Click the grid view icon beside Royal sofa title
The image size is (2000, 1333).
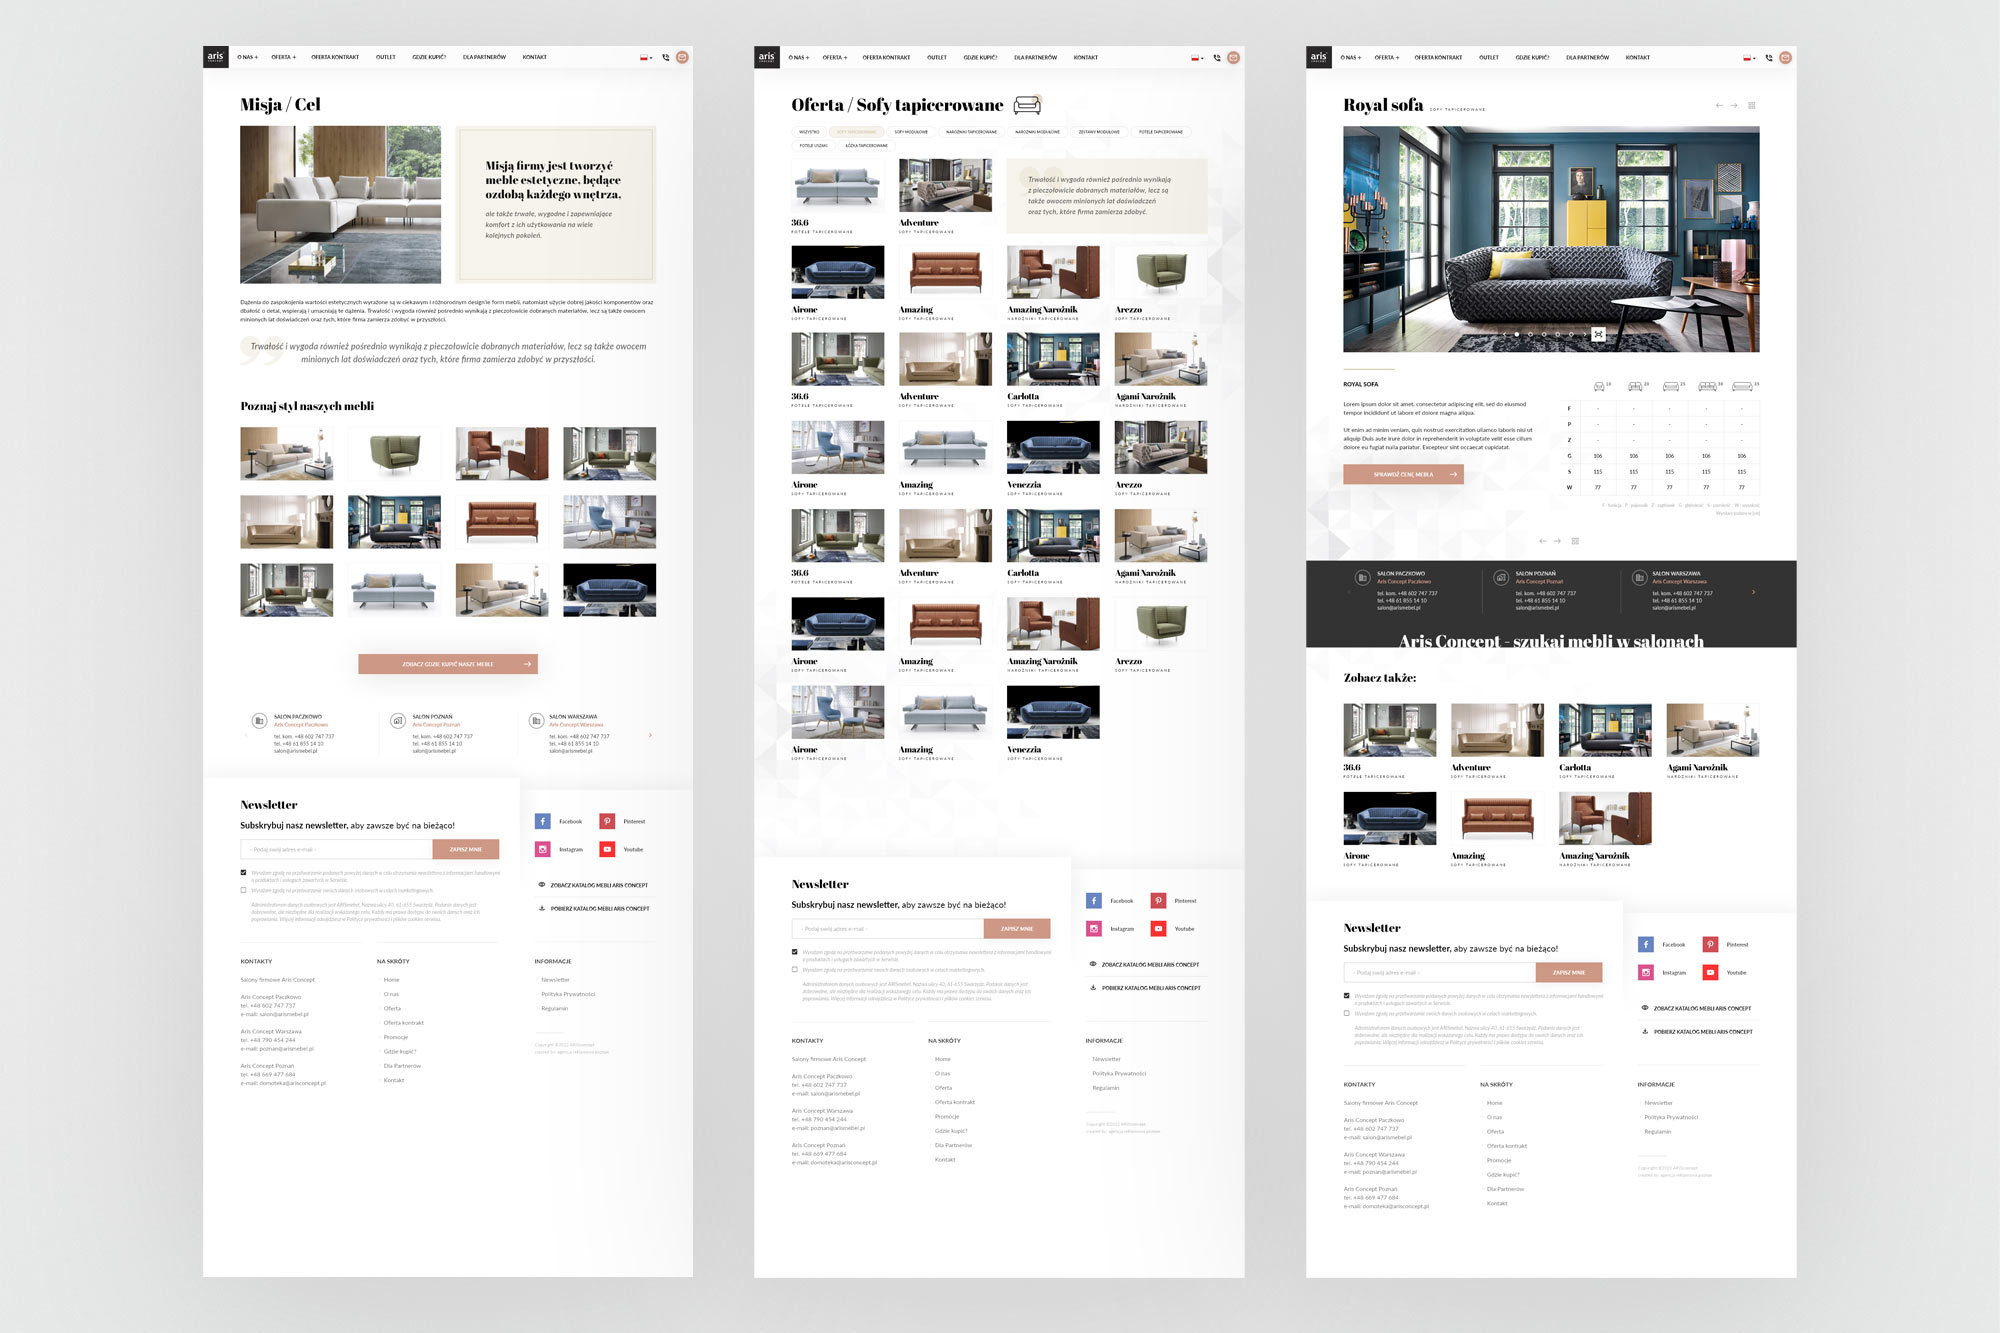coord(1751,105)
